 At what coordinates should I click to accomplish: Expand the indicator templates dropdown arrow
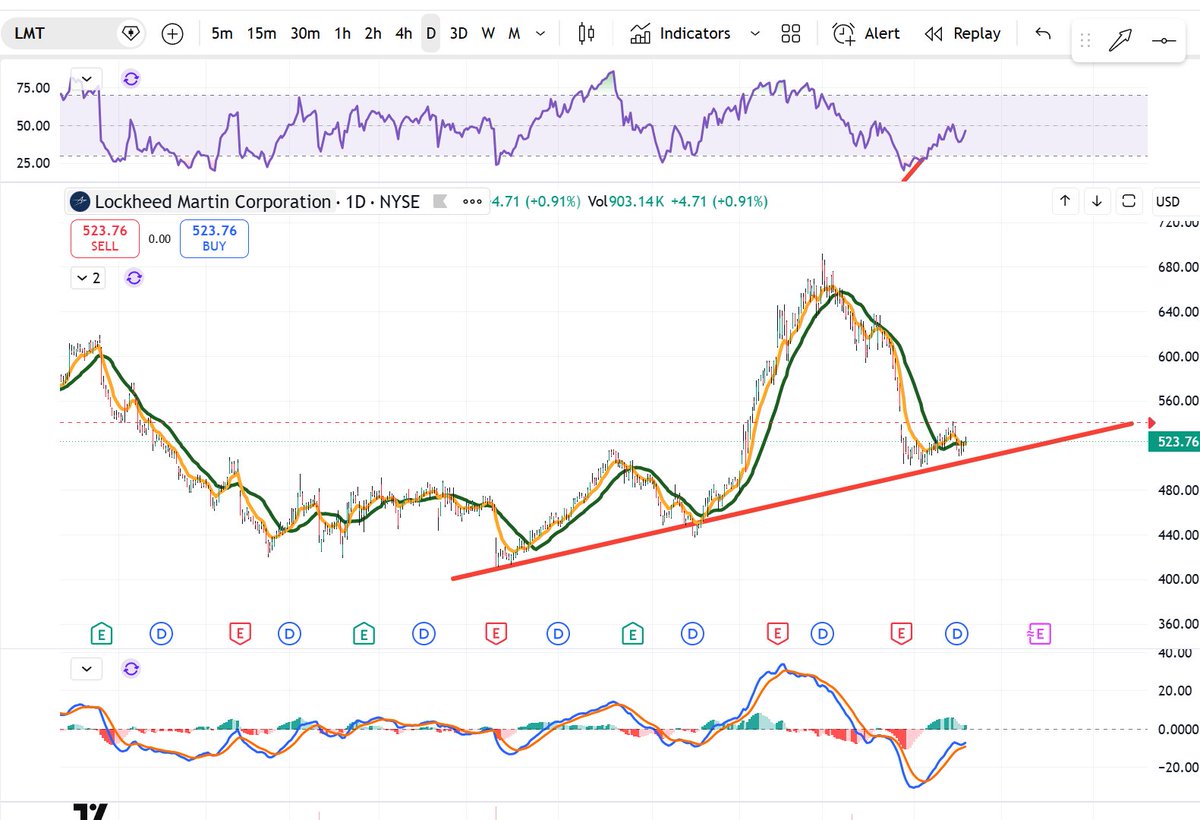[x=755, y=33]
